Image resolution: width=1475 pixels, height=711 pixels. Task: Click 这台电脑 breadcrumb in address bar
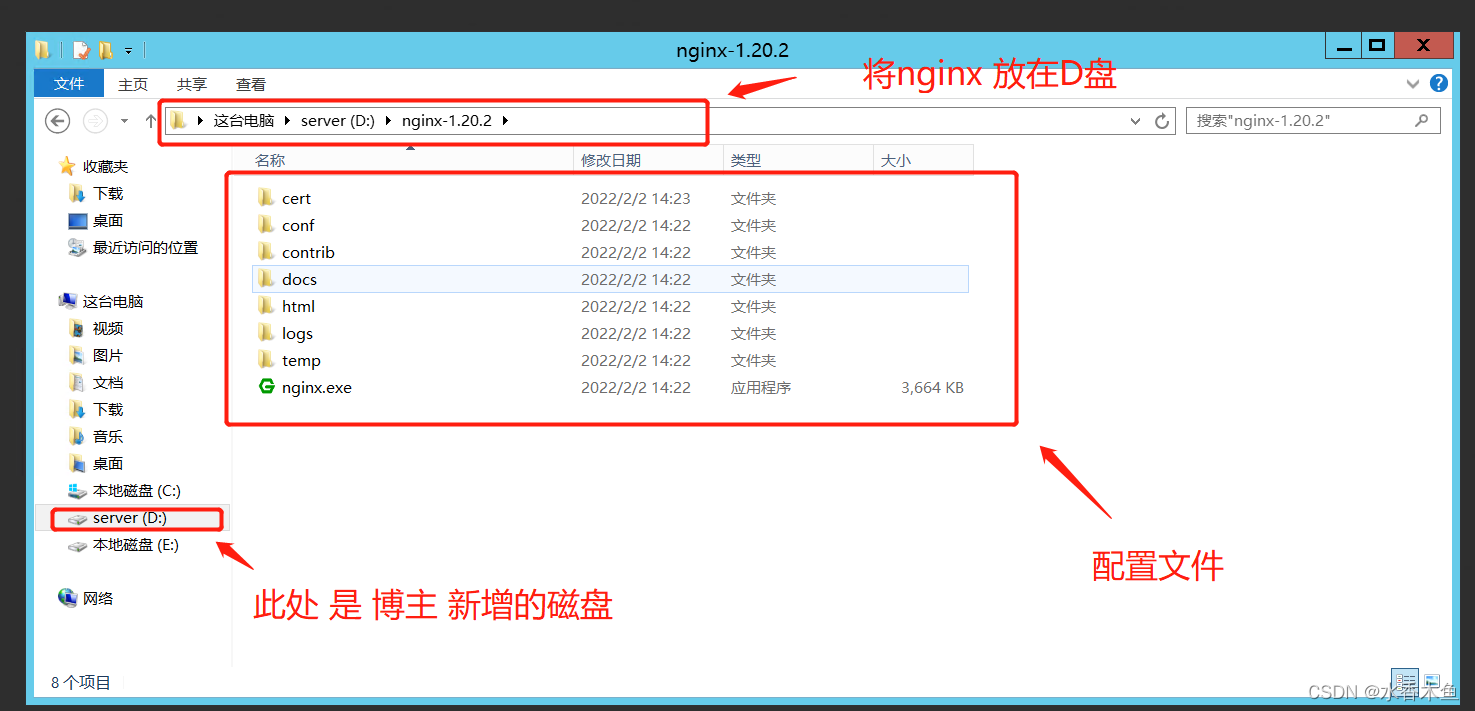tap(244, 121)
